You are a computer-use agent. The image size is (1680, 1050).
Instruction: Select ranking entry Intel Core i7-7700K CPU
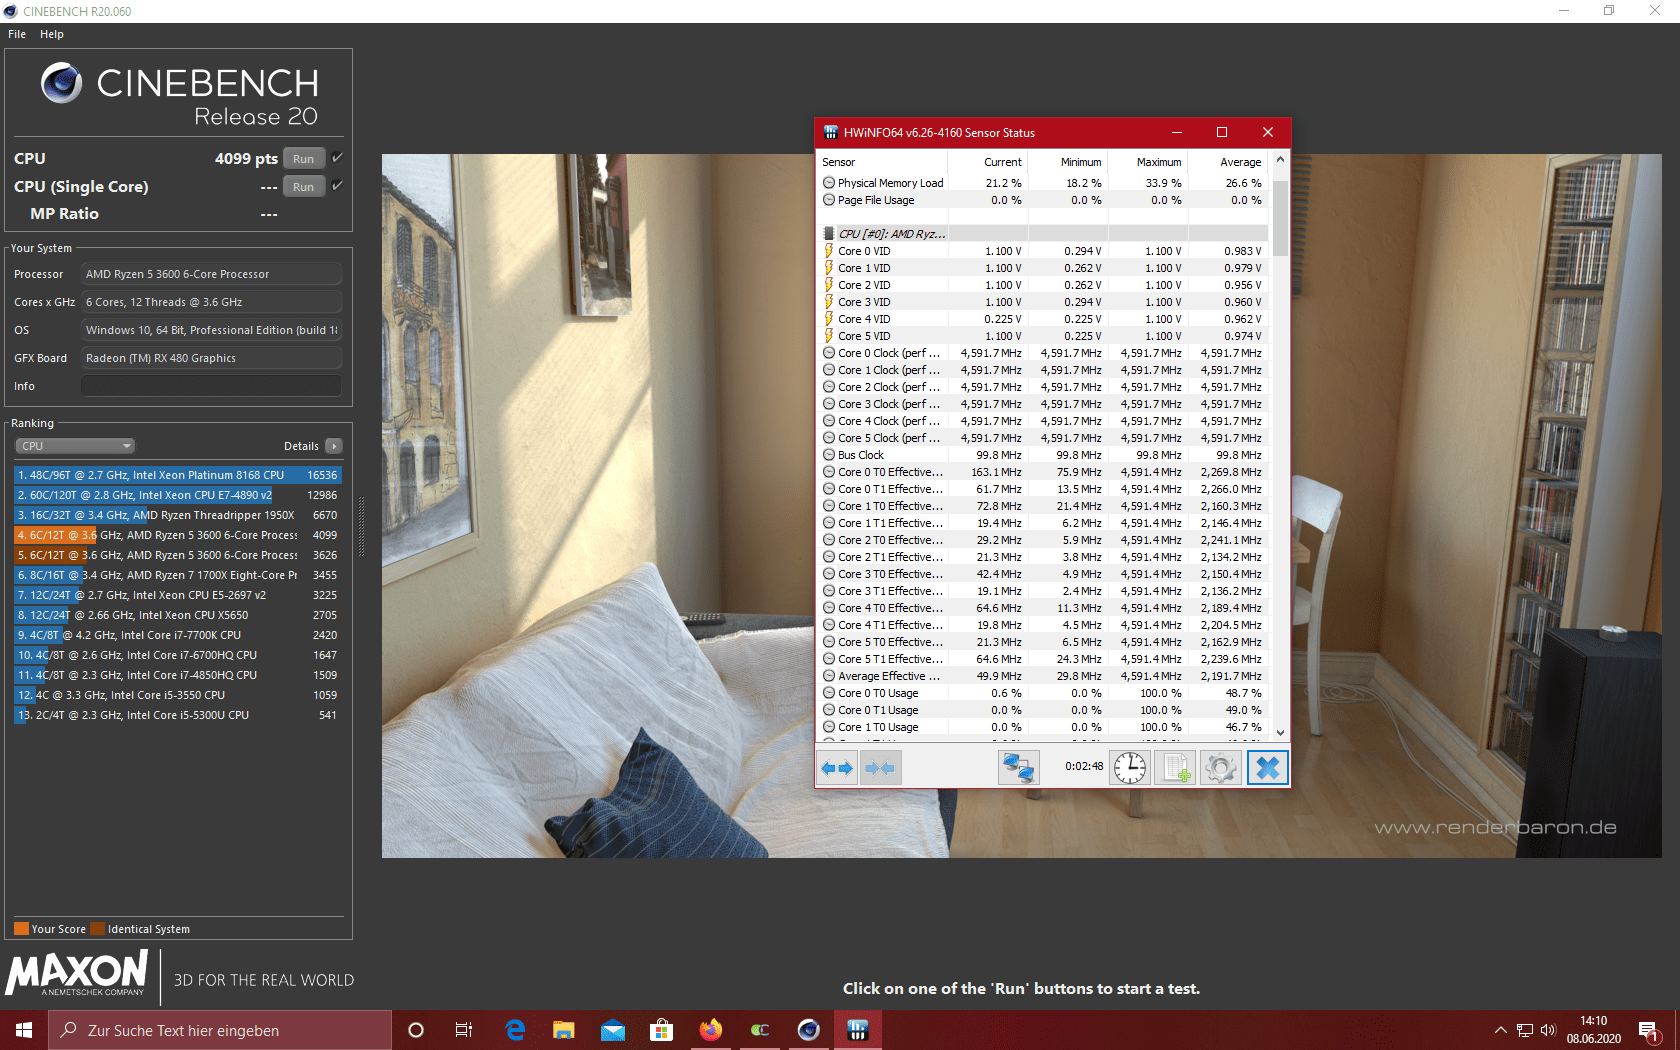(x=178, y=635)
